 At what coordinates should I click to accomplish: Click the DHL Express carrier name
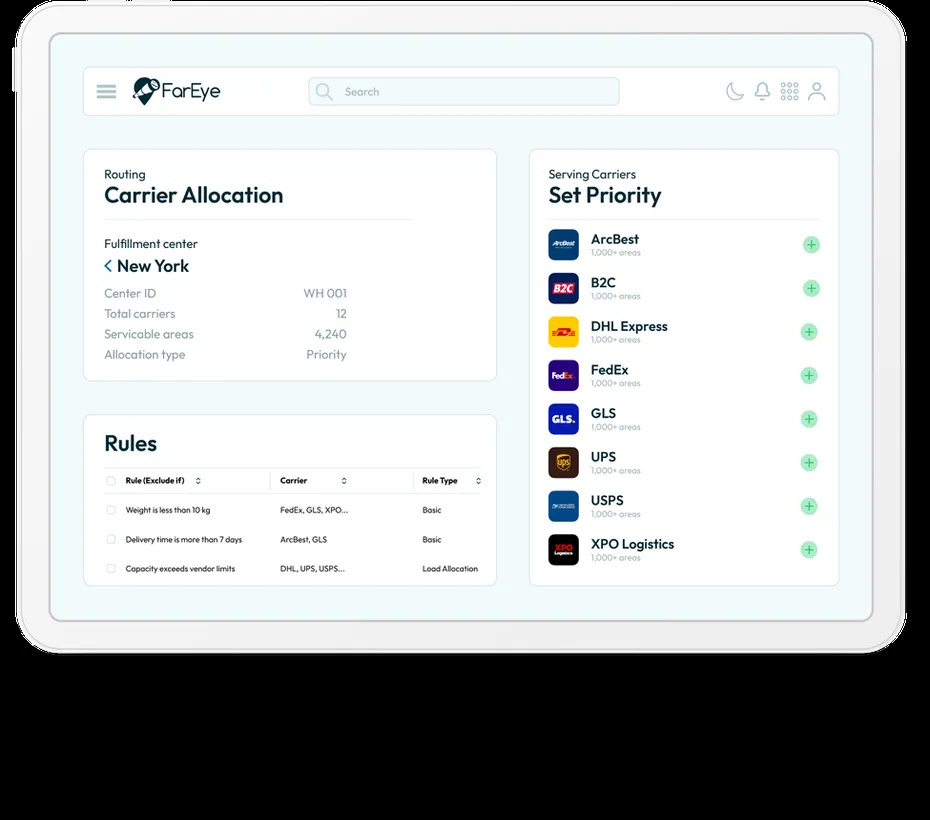click(629, 326)
